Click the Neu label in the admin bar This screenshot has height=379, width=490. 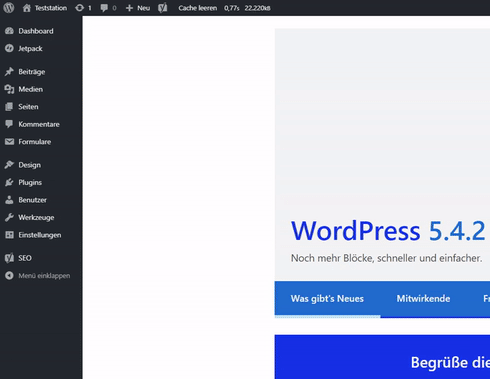point(143,8)
